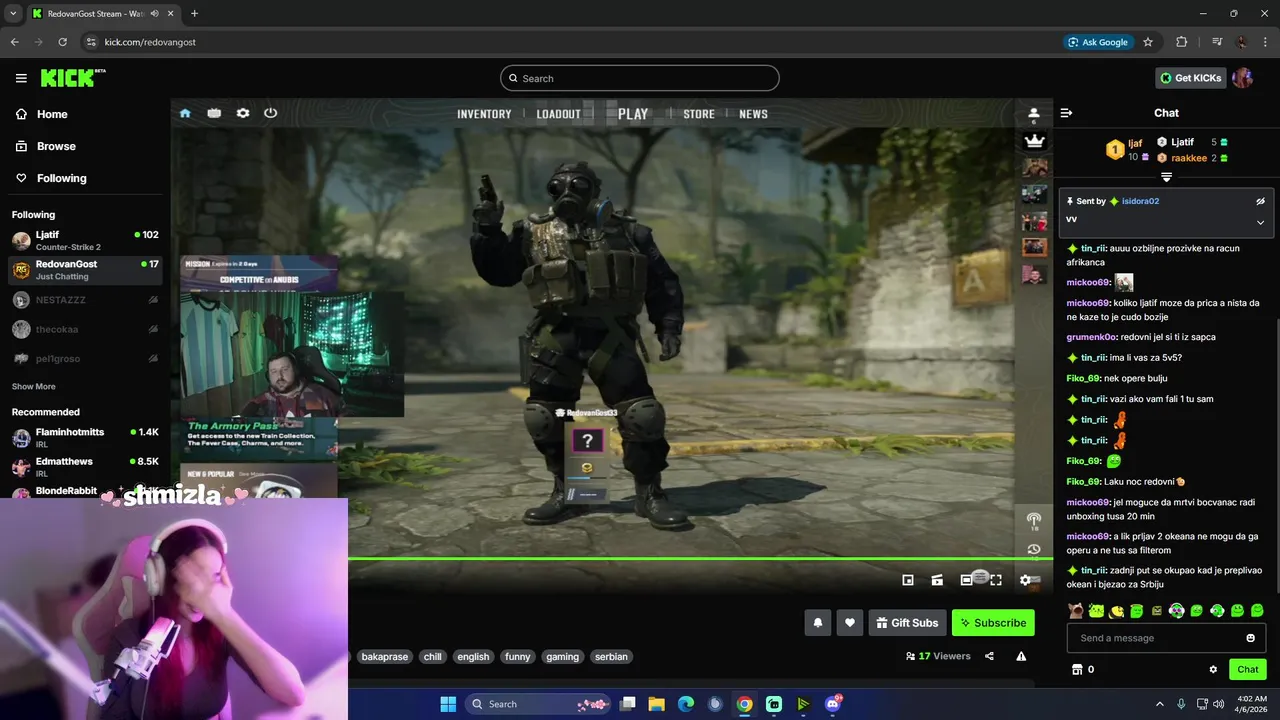
Task: Open video player settings gear
Action: coord(1025,580)
